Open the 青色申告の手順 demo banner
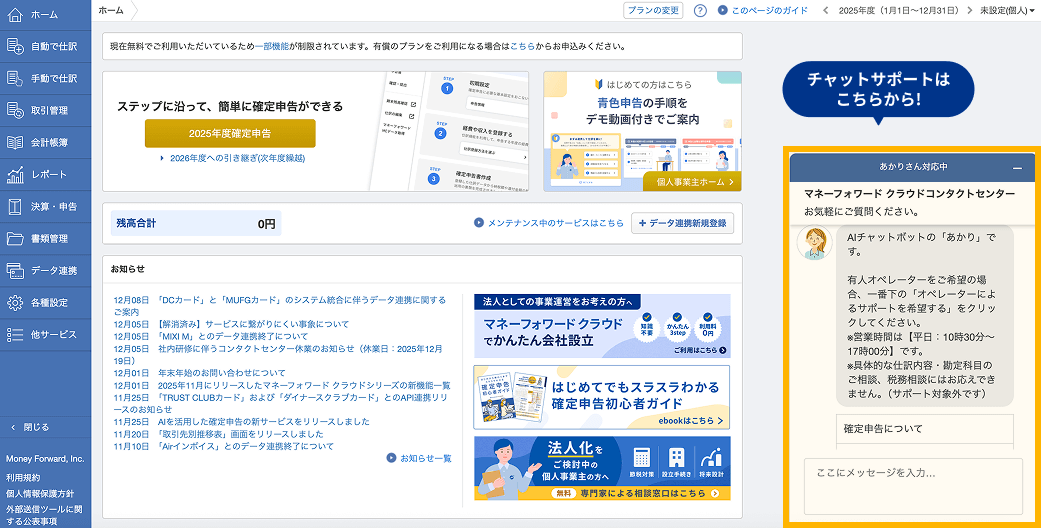1041x528 pixels. pyautogui.click(x=642, y=132)
